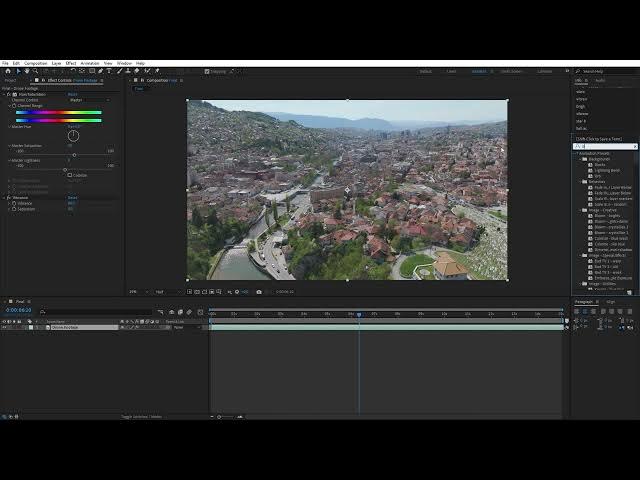Clear the Effects & Presets search with X

coord(633,147)
